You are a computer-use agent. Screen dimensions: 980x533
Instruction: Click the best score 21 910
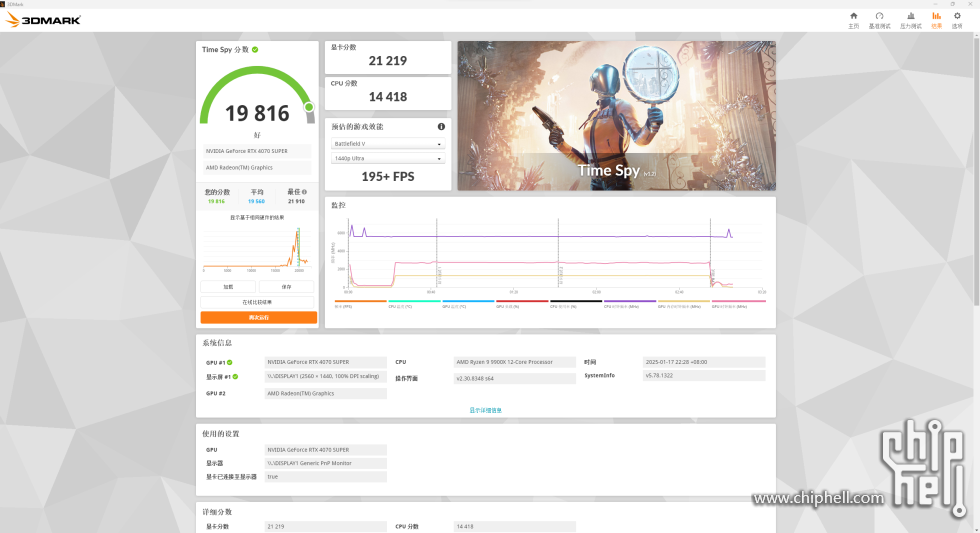pyautogui.click(x=296, y=201)
